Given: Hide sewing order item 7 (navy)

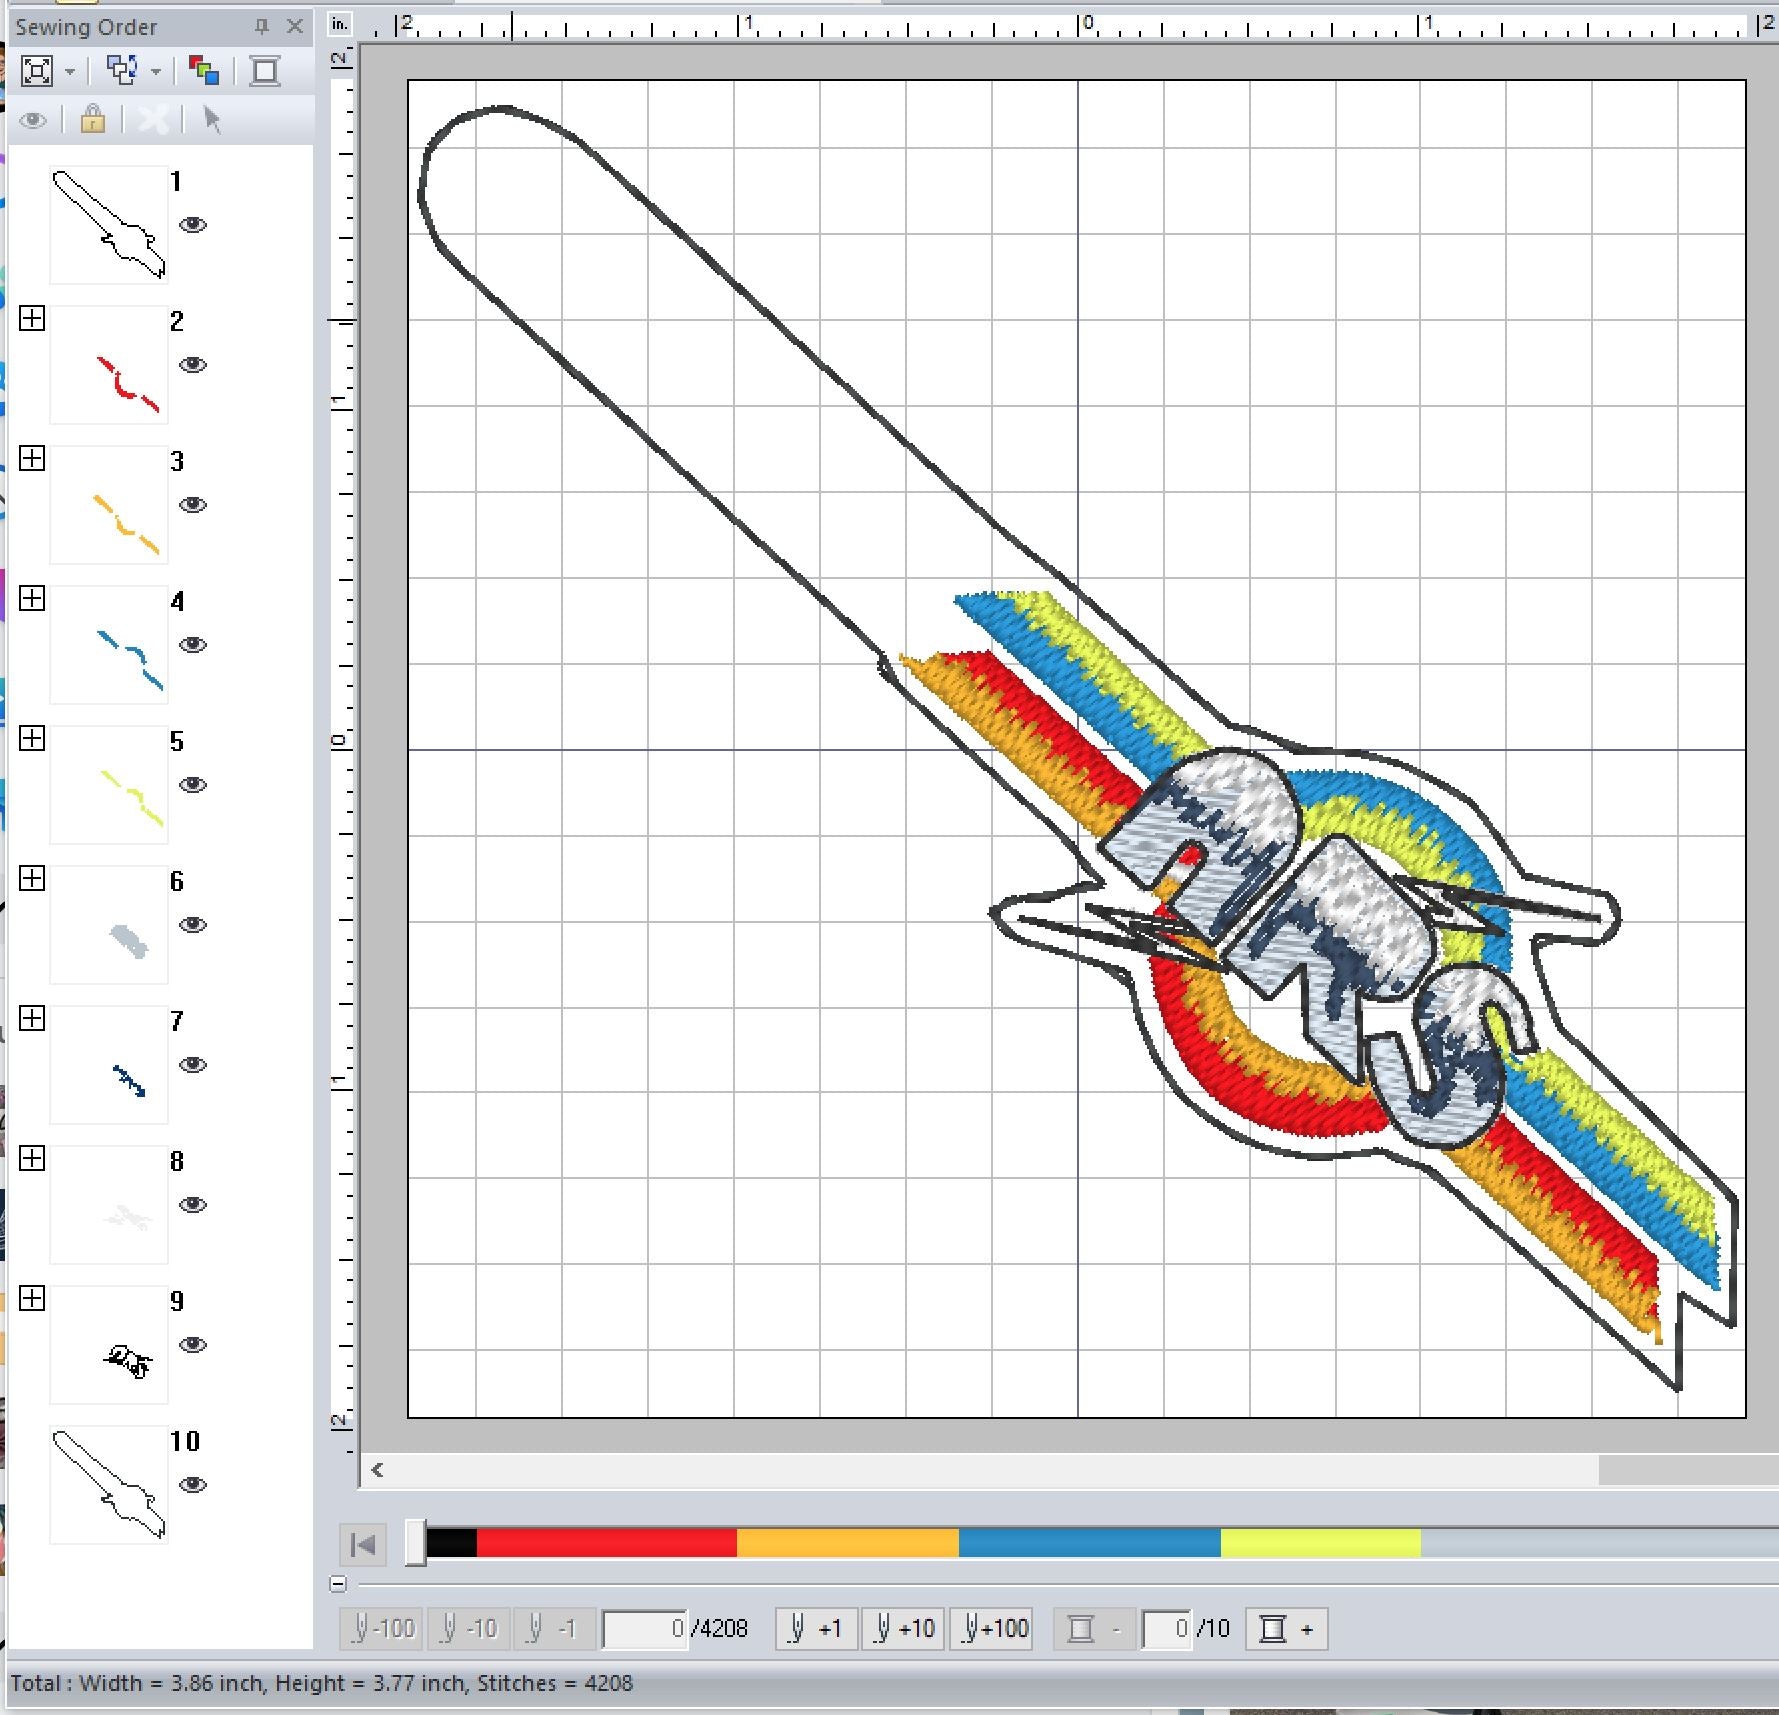Looking at the screenshot, I should [x=193, y=1065].
